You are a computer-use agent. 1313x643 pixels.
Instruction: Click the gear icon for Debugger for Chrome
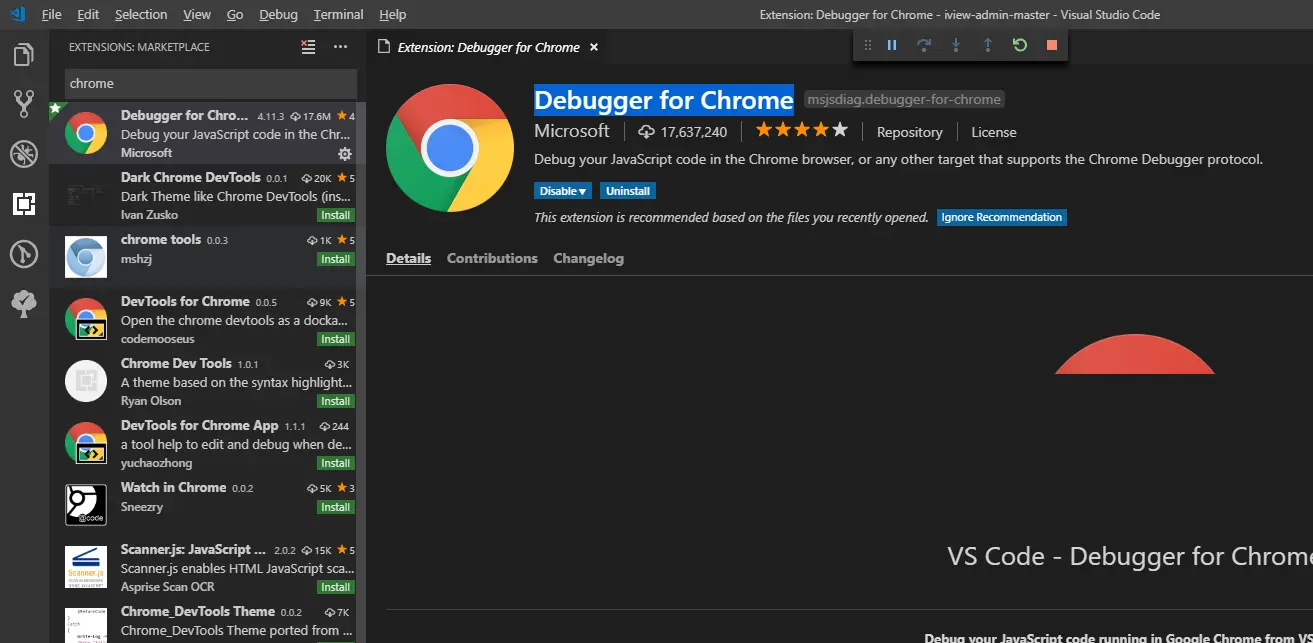click(345, 153)
